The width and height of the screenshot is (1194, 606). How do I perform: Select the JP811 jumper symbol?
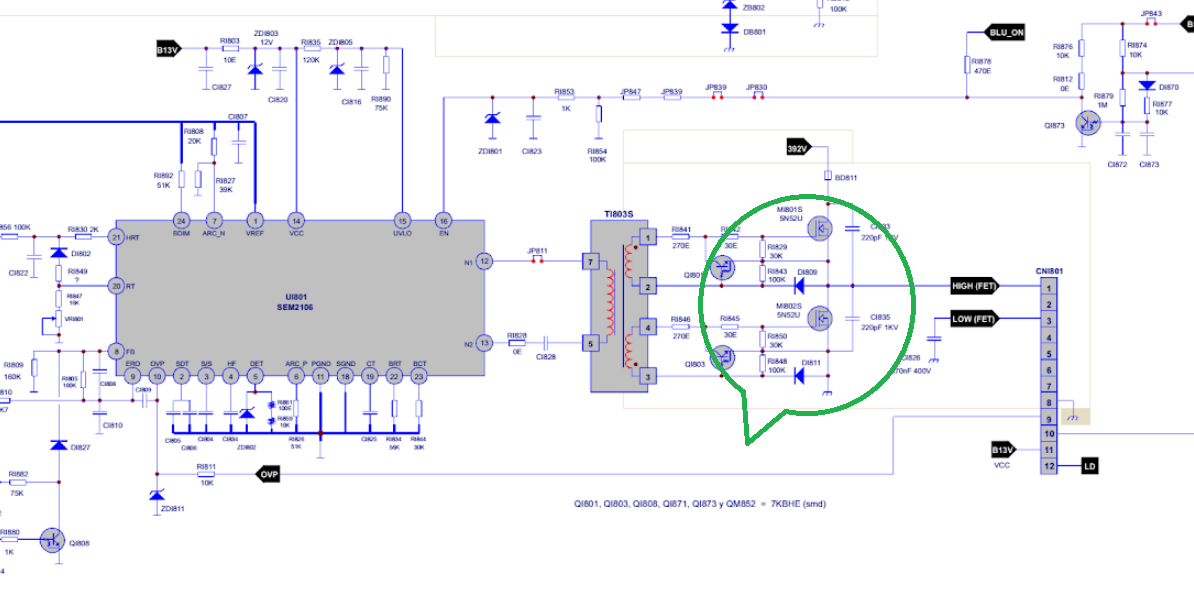pos(538,261)
